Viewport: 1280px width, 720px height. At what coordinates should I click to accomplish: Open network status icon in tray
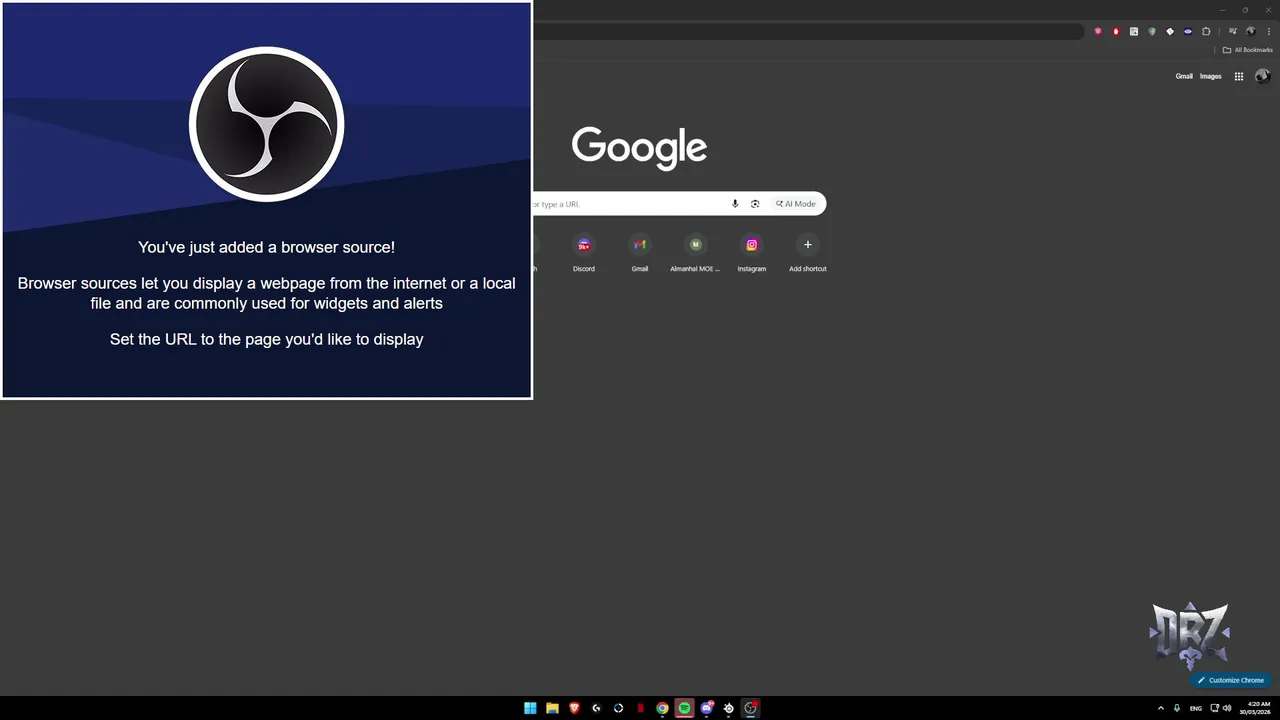1215,708
